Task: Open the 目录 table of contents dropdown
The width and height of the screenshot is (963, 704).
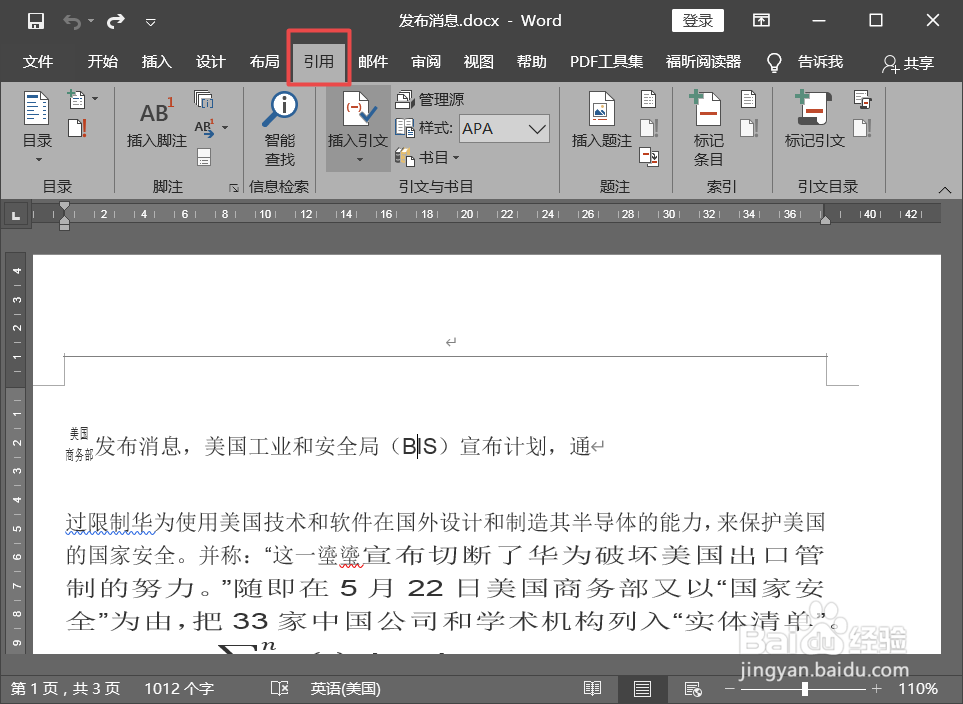Action: point(37,127)
